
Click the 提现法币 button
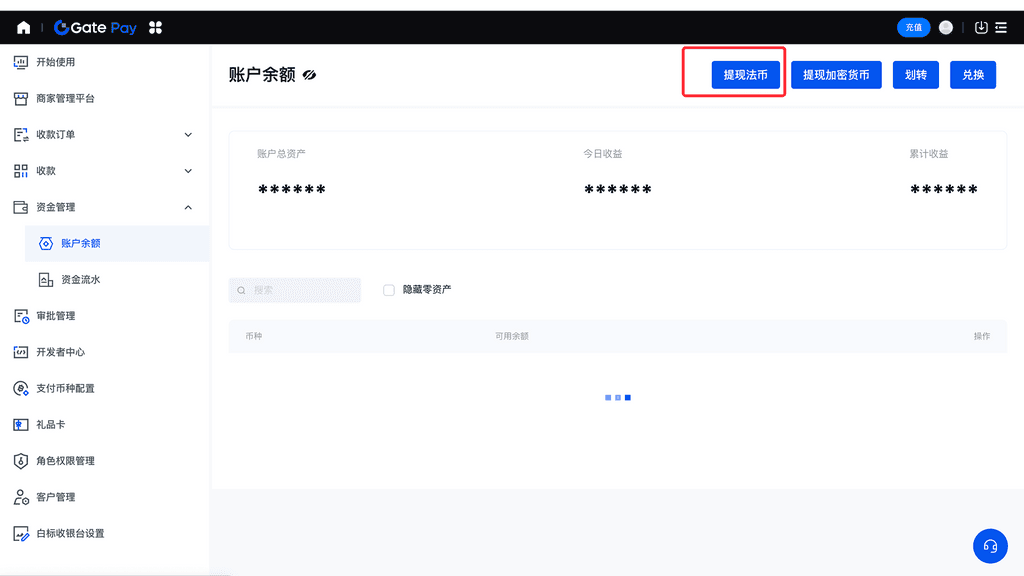click(745, 75)
